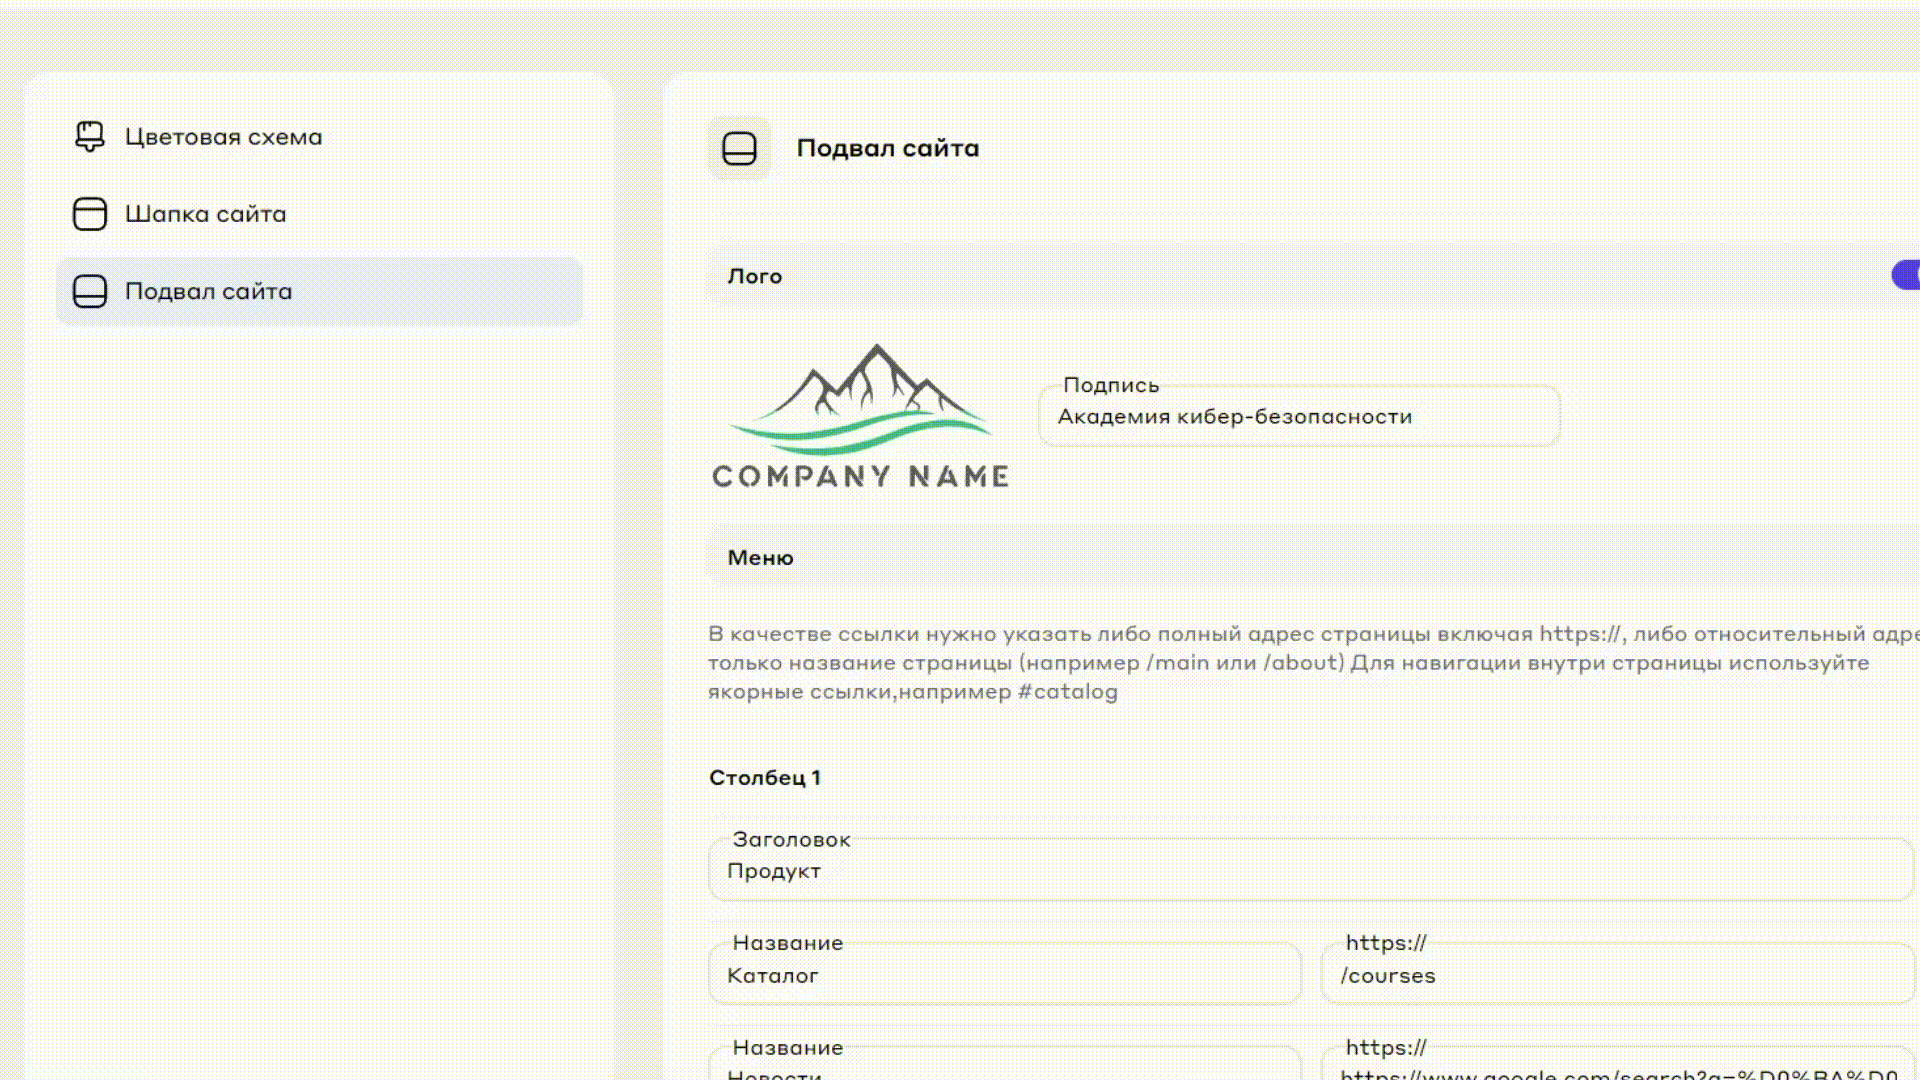Click the Название field with Новости
Viewport: 1920px width, 1080px height.
[1004, 1068]
